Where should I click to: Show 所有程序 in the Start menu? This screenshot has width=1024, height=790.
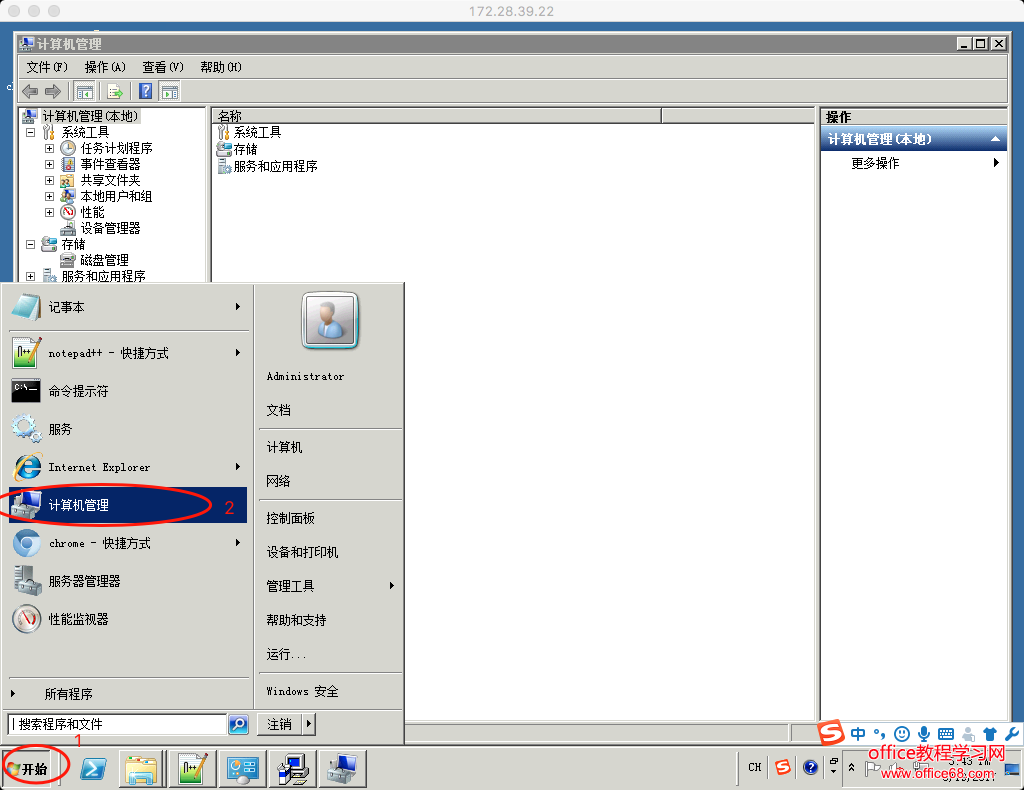[x=129, y=694]
